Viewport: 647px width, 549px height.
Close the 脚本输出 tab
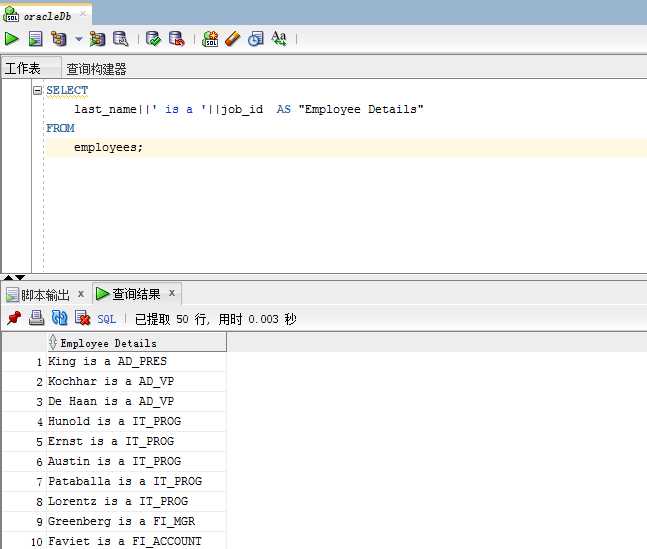pos(81,294)
